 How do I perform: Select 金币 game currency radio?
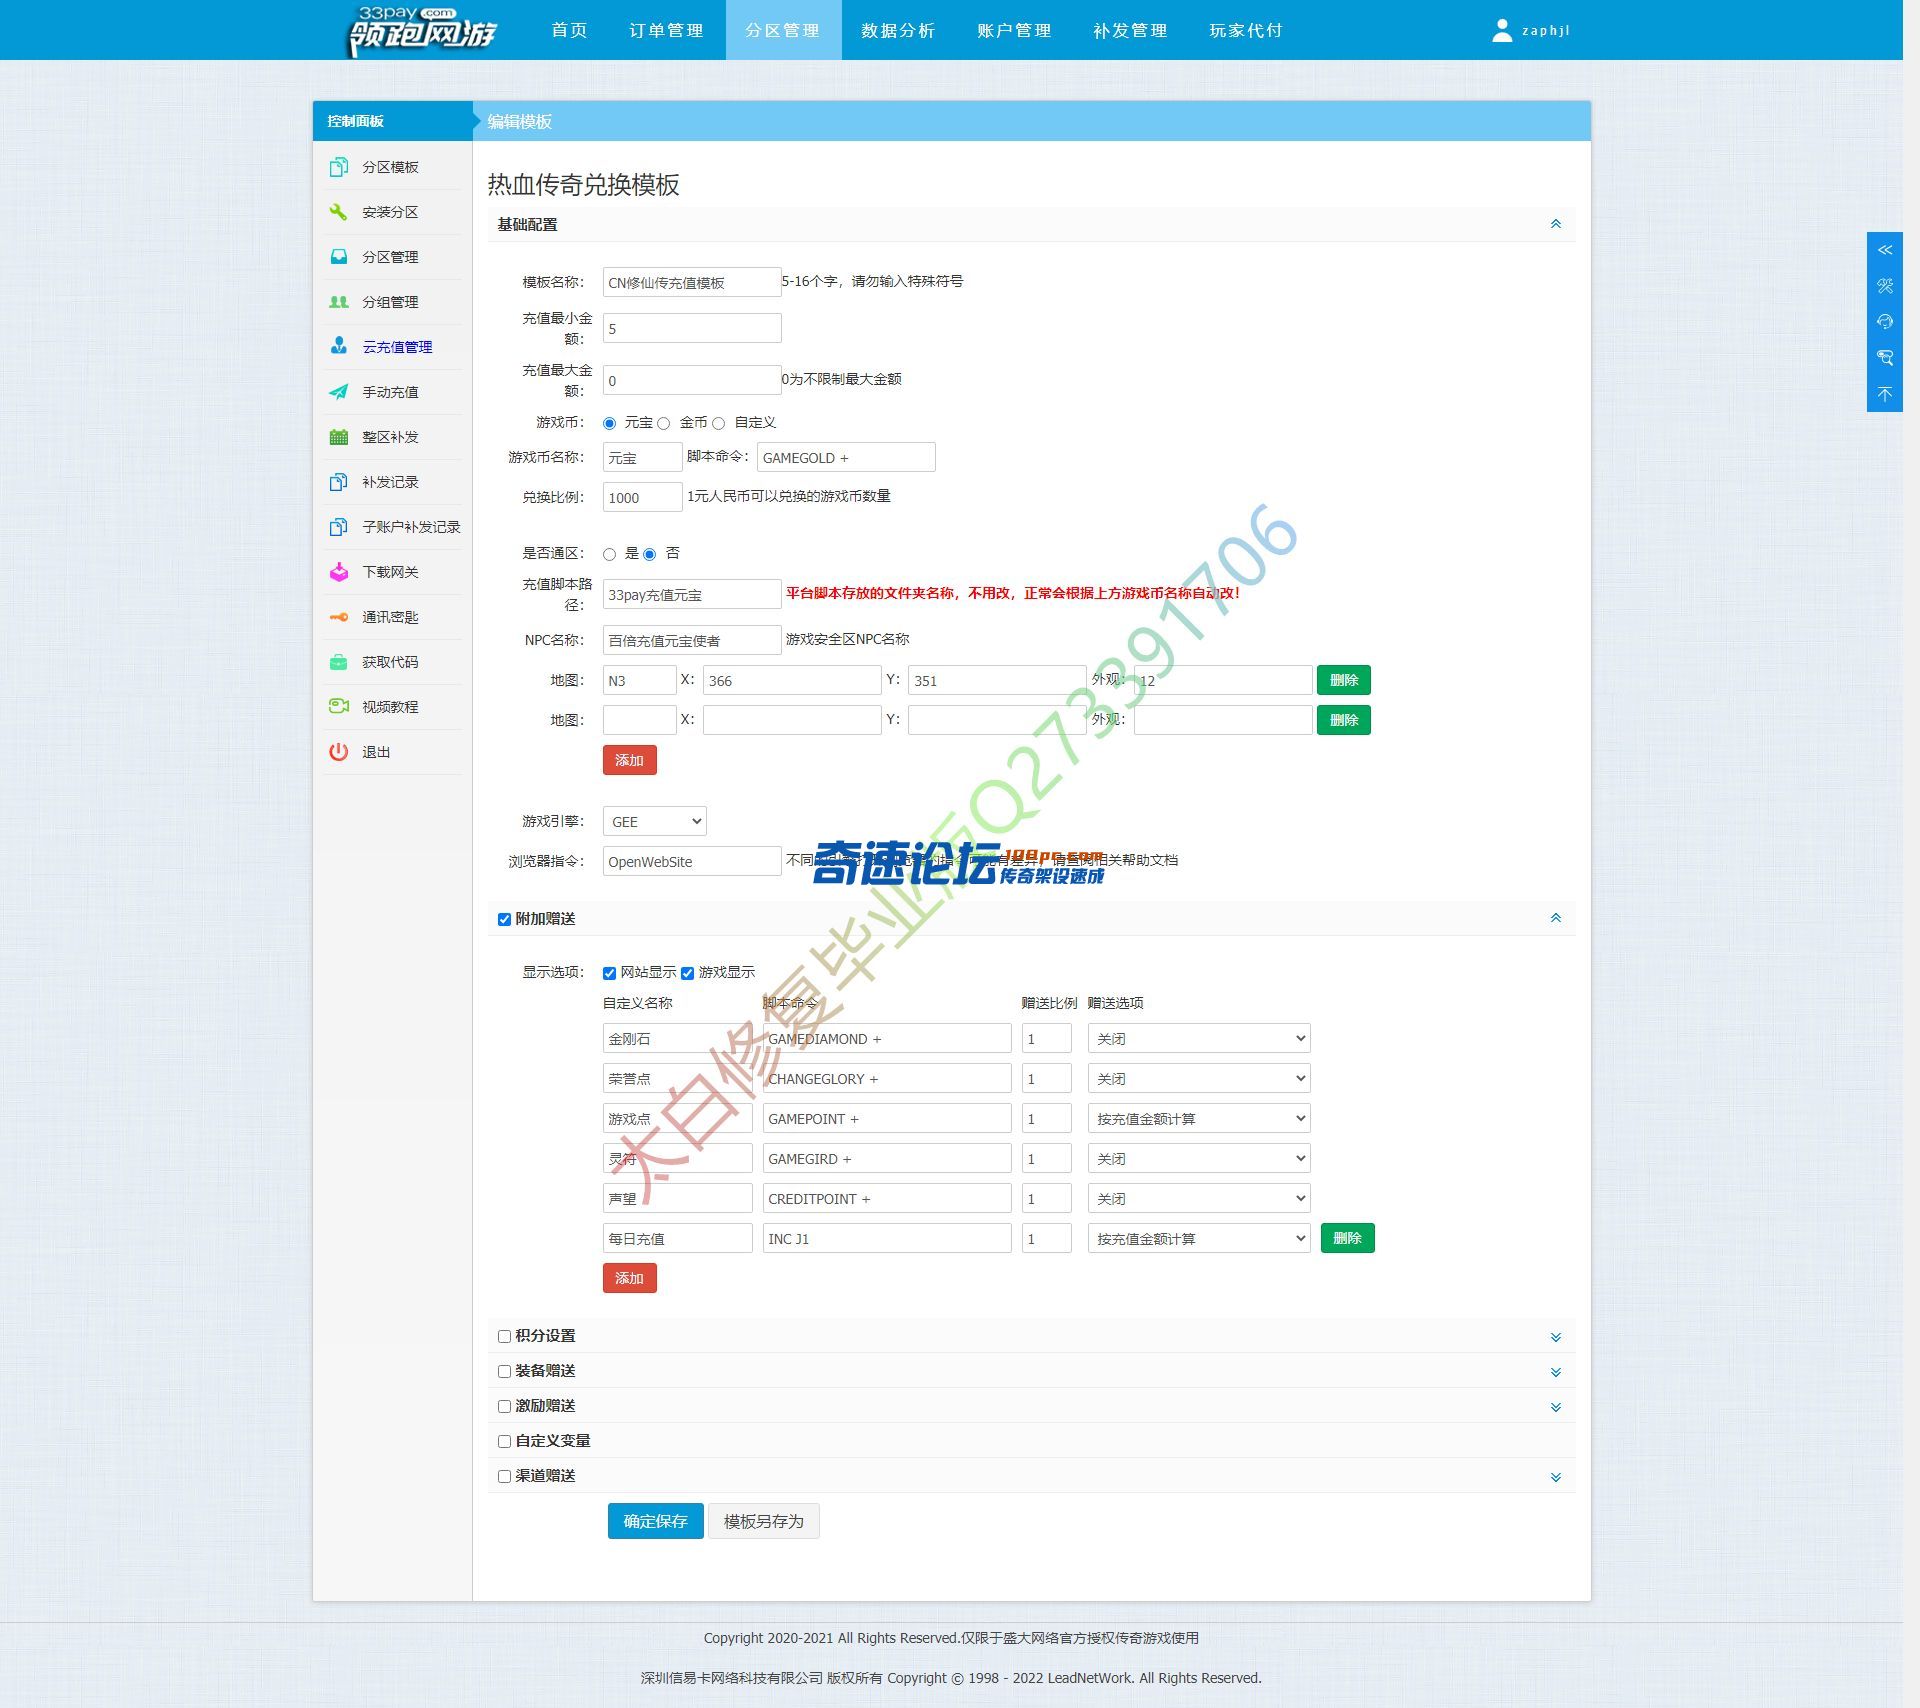point(664,423)
